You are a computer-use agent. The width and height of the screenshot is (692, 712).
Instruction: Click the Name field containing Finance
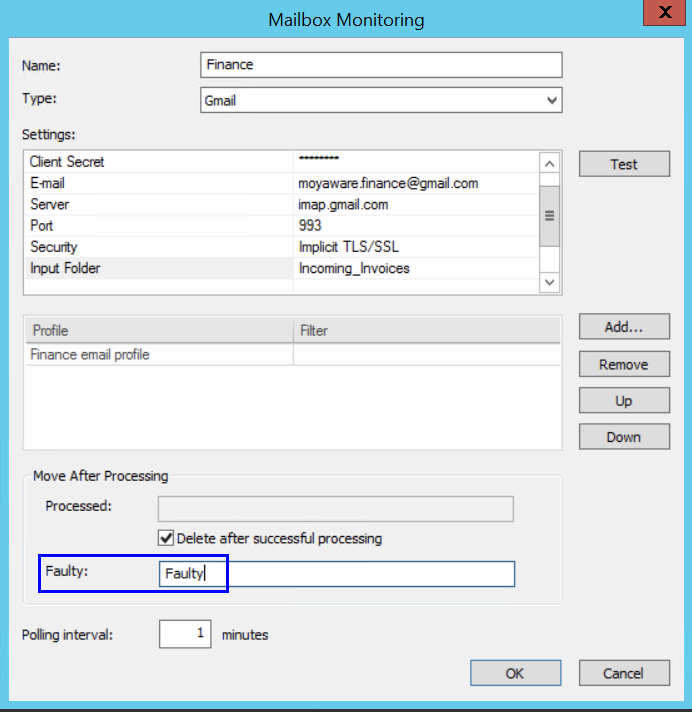coord(381,65)
